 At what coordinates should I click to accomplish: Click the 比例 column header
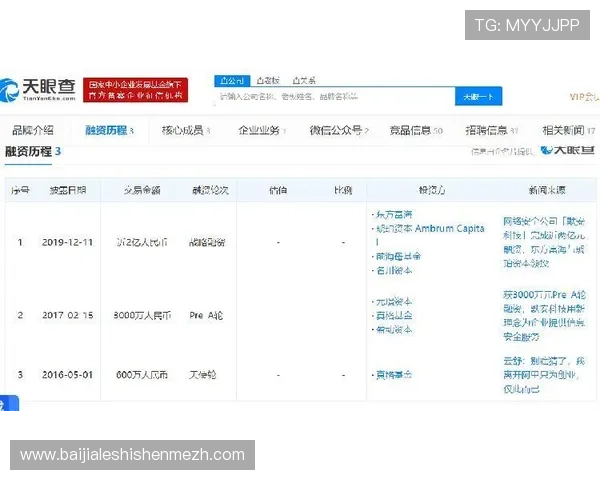(343, 190)
